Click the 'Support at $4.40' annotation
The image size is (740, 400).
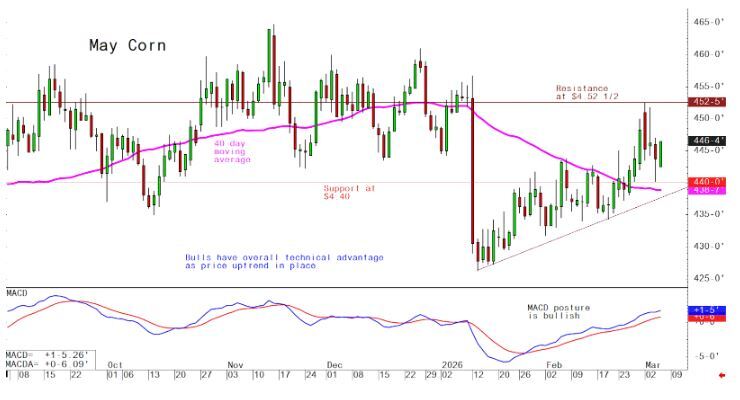pyautogui.click(x=348, y=192)
